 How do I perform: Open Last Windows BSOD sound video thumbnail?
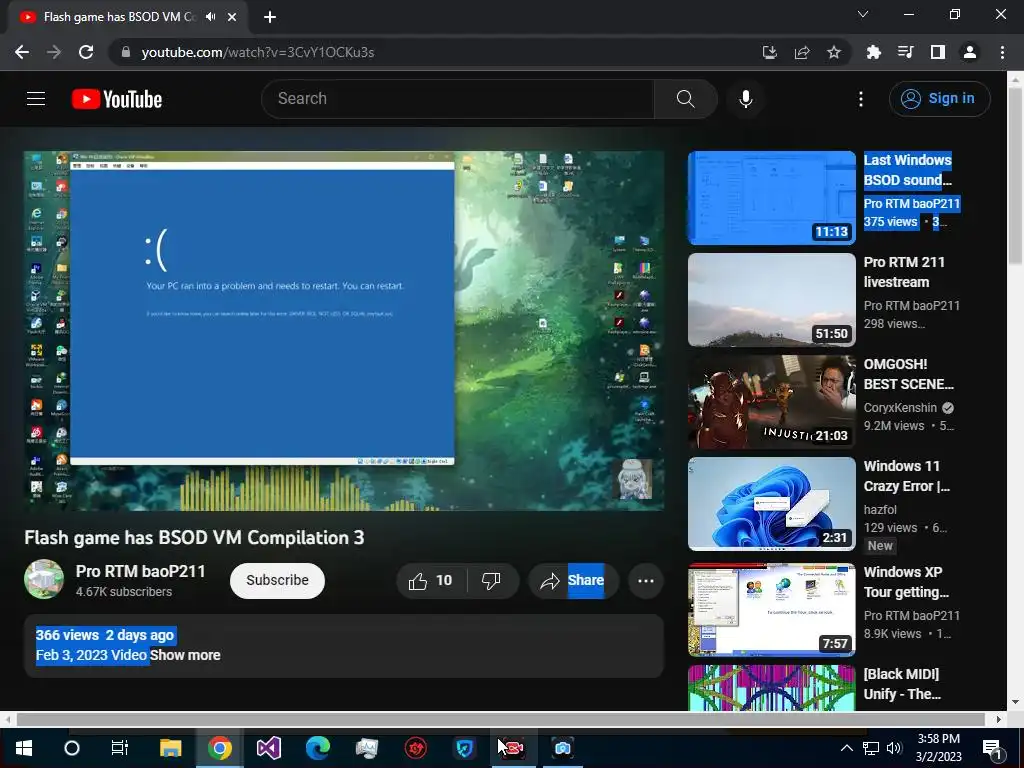coord(771,198)
